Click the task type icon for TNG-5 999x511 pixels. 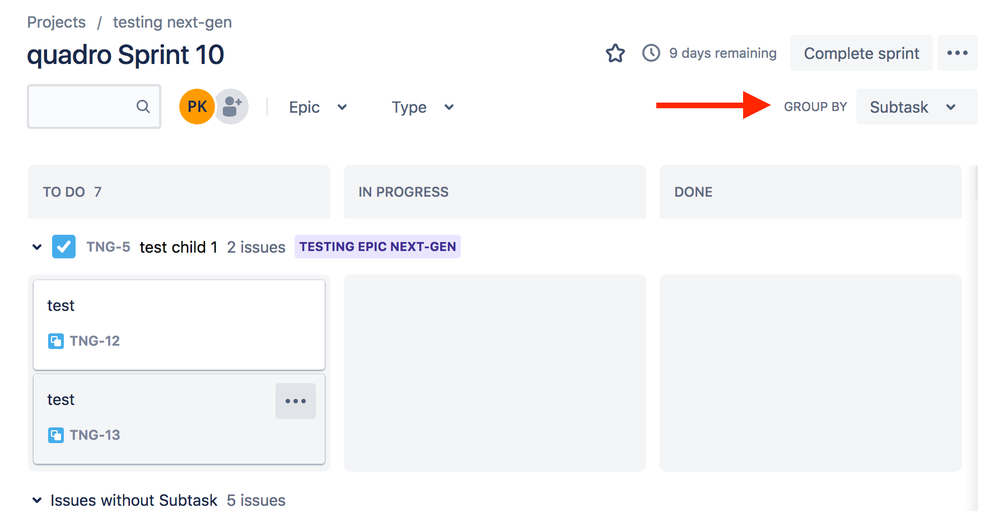(64, 247)
